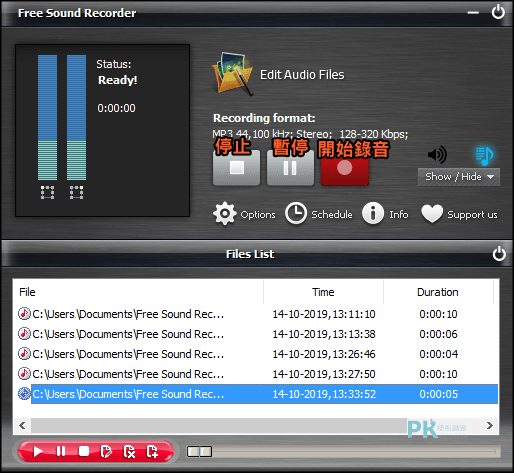Click the Pause recording button
This screenshot has height=473, width=514.
pos(290,168)
